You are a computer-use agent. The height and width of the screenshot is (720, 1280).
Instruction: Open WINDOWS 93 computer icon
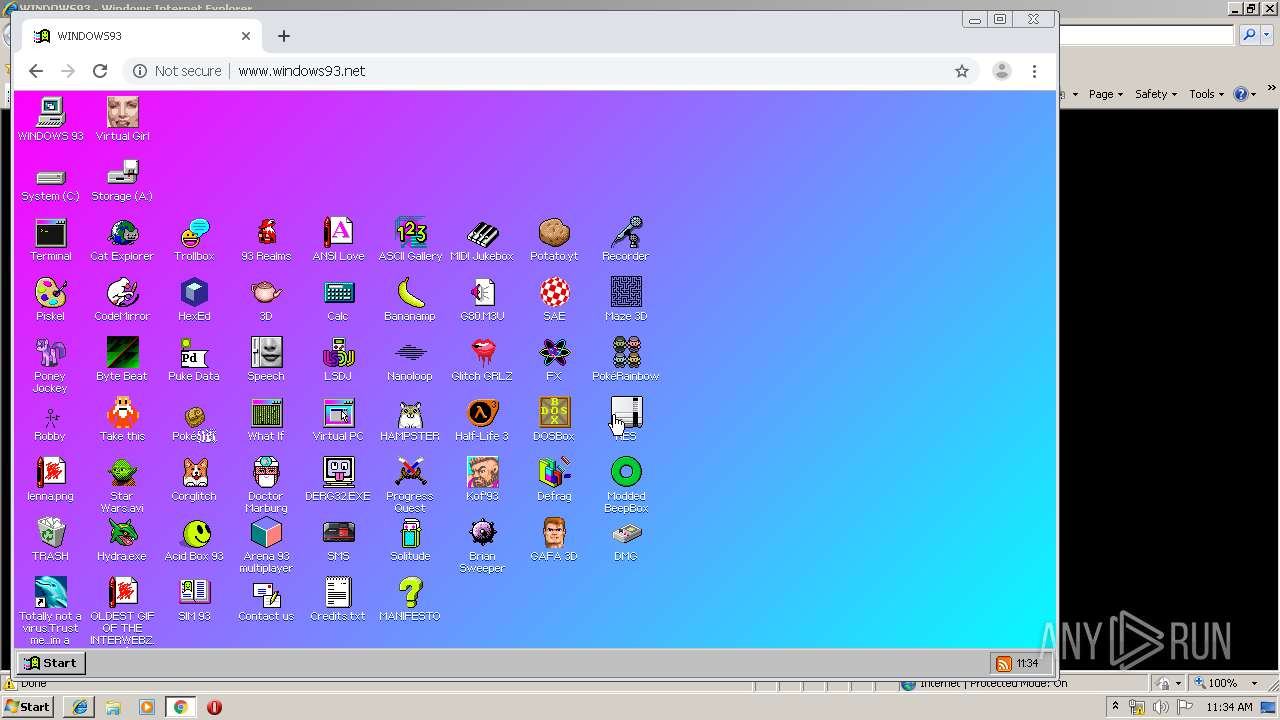(50, 120)
